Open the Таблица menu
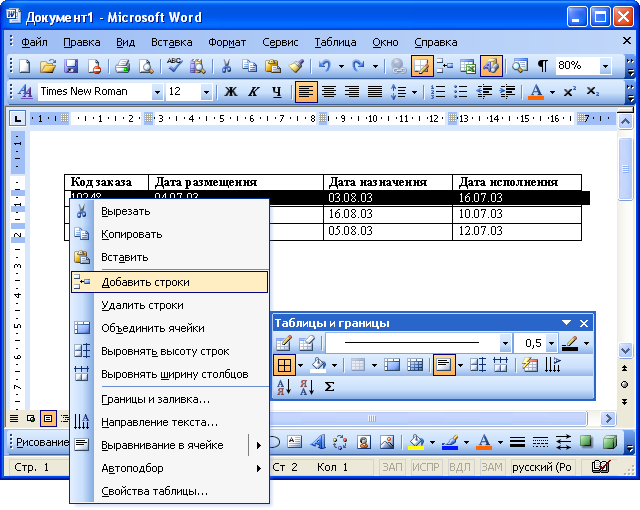The height and width of the screenshot is (510, 640). pyautogui.click(x=335, y=42)
